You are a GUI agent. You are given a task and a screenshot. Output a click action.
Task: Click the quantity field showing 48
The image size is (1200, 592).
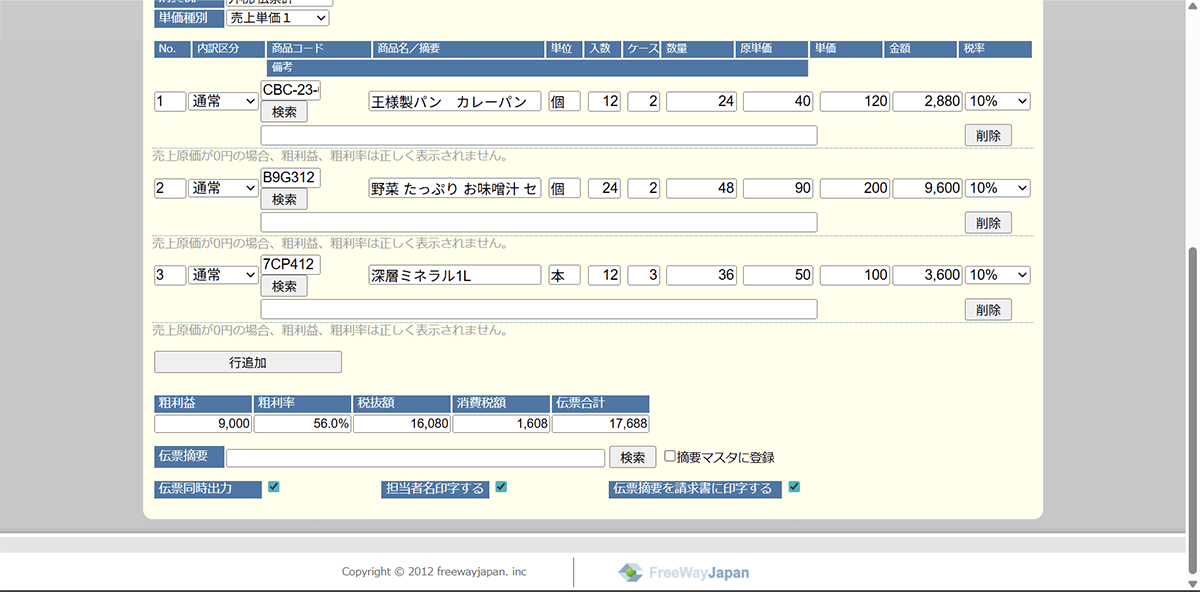click(x=700, y=188)
